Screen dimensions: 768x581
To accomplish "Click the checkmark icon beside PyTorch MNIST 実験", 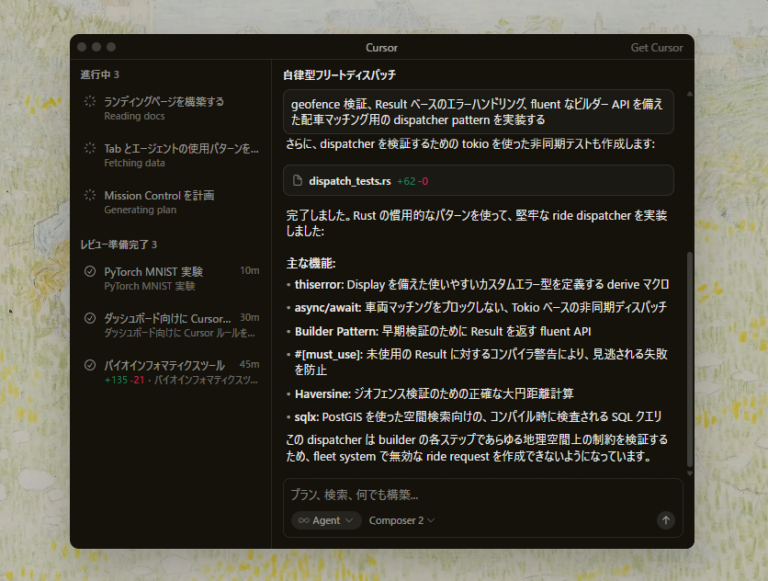I will point(90,271).
